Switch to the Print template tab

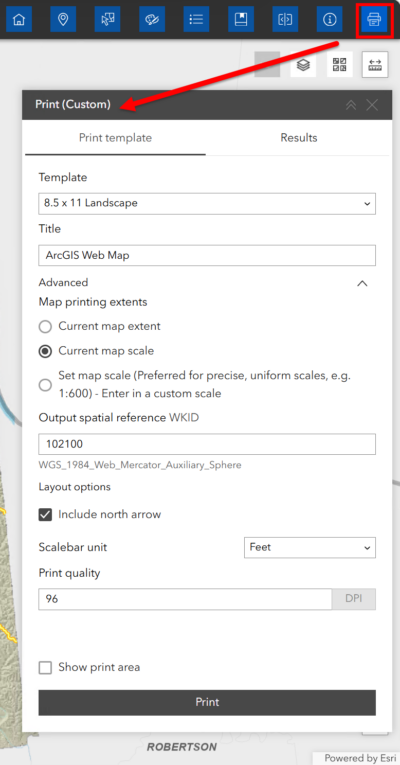point(115,138)
